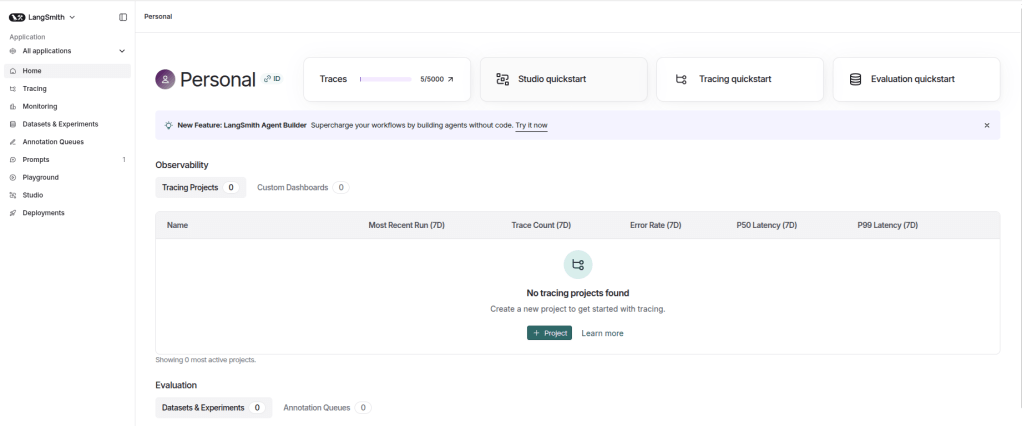This screenshot has width=1022, height=426.
Task: Launch the Playground from sidebar
Action: 40,177
